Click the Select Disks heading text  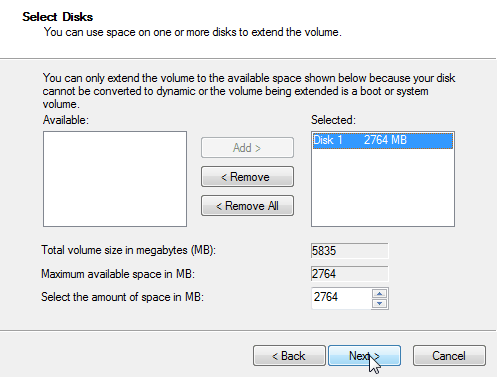58,17
